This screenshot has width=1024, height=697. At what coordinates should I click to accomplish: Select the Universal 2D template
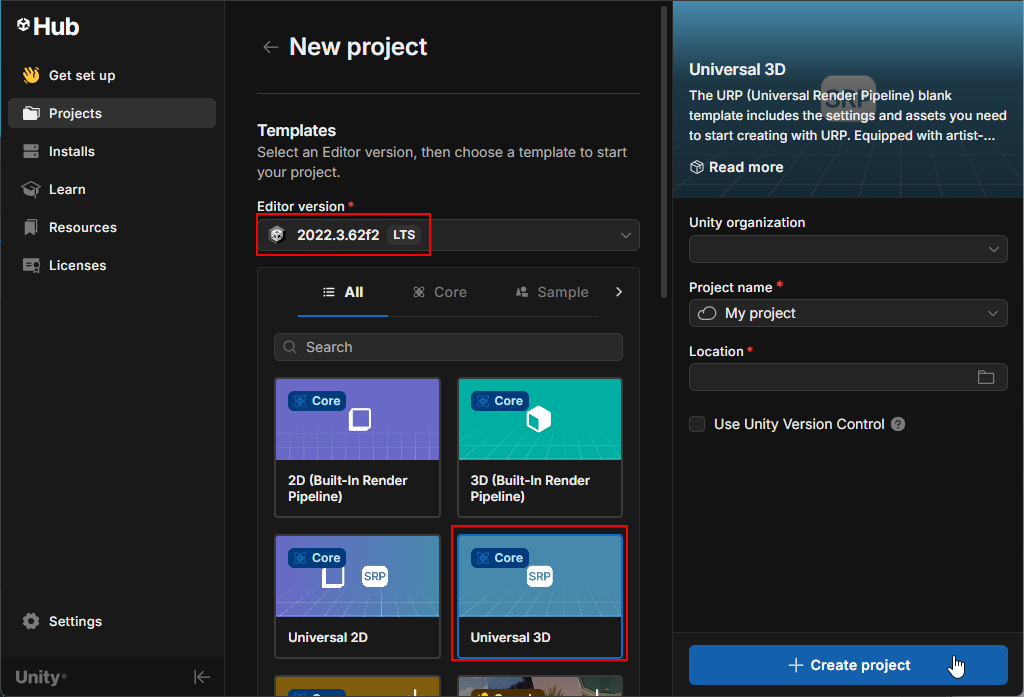tap(357, 596)
